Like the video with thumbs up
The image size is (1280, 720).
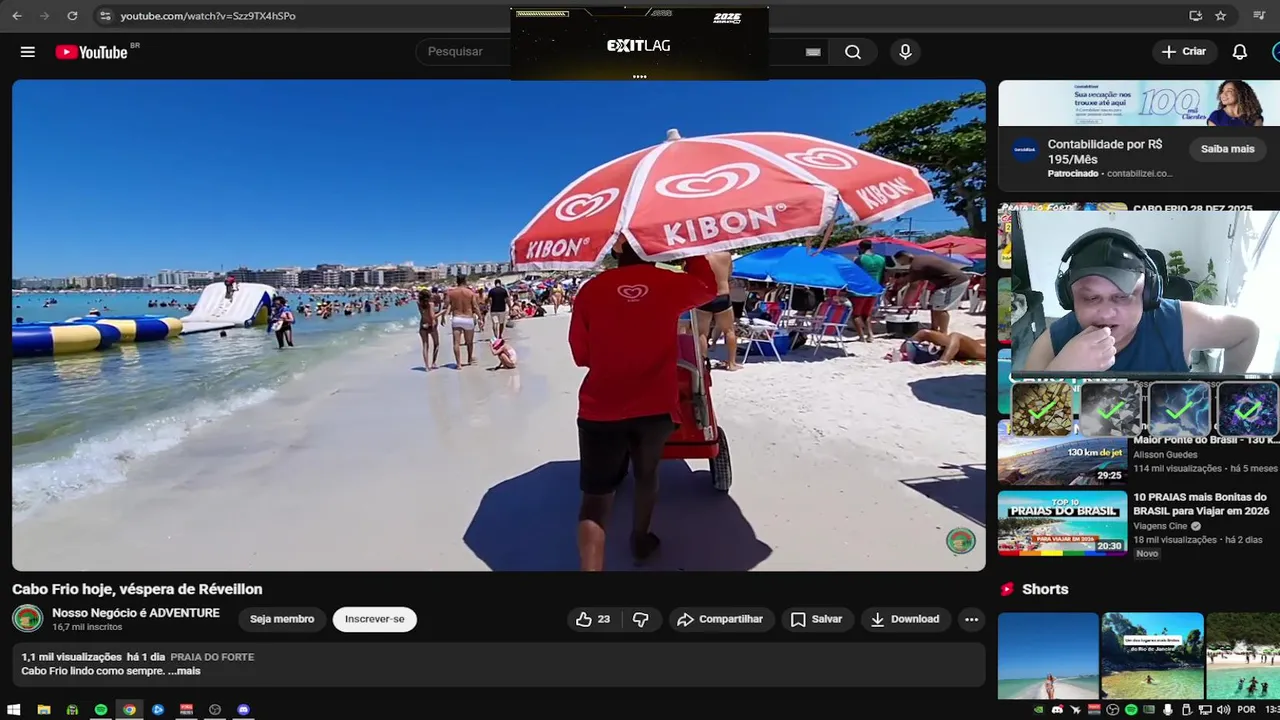pos(592,619)
